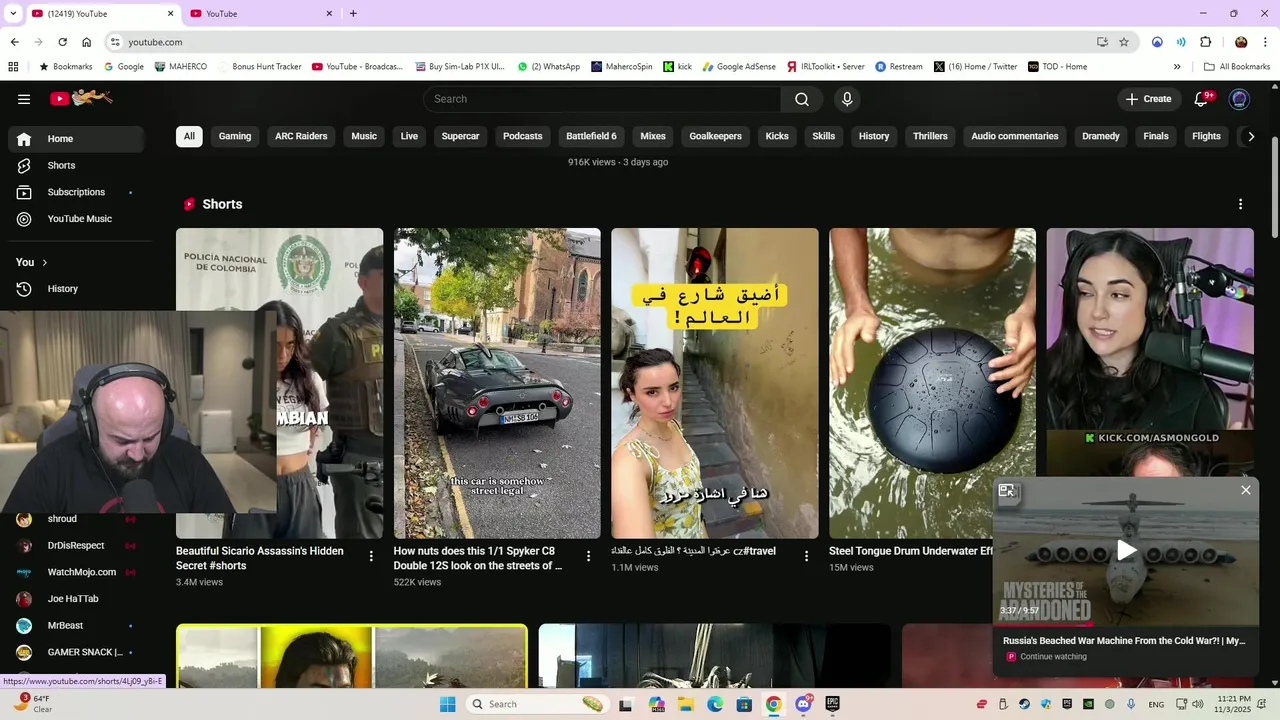1280x720 pixels.
Task: Open the Restream bookmark
Action: coord(899,67)
